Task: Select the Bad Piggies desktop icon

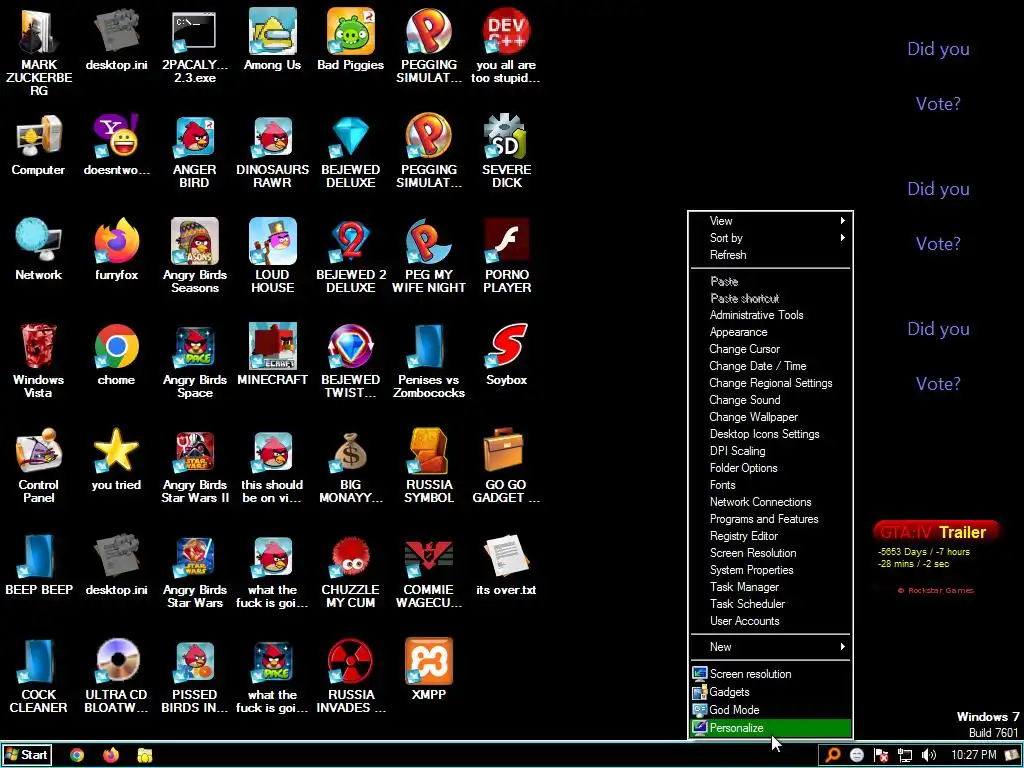Action: (351, 31)
